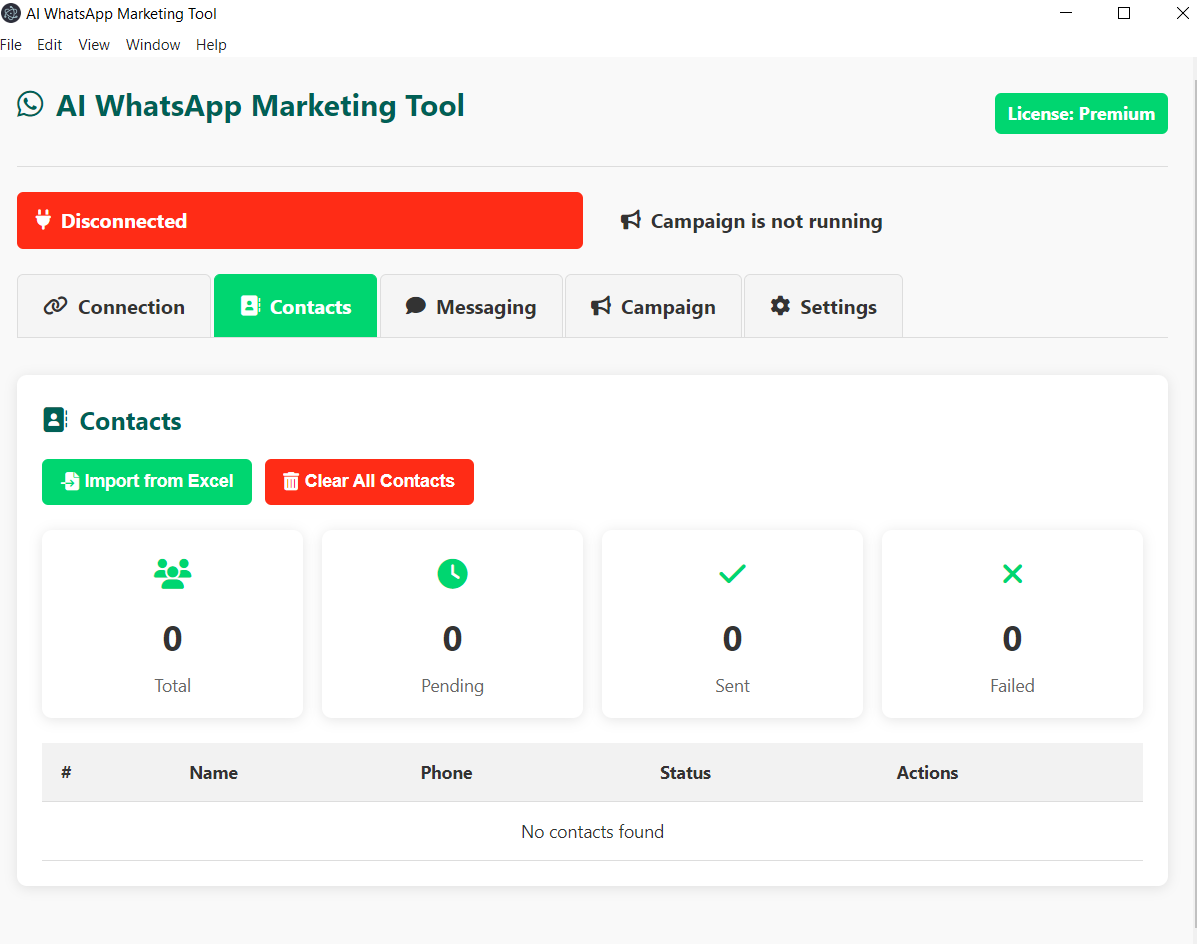The height and width of the screenshot is (944, 1197).
Task: Click Clear All Contacts button
Action: tap(369, 482)
